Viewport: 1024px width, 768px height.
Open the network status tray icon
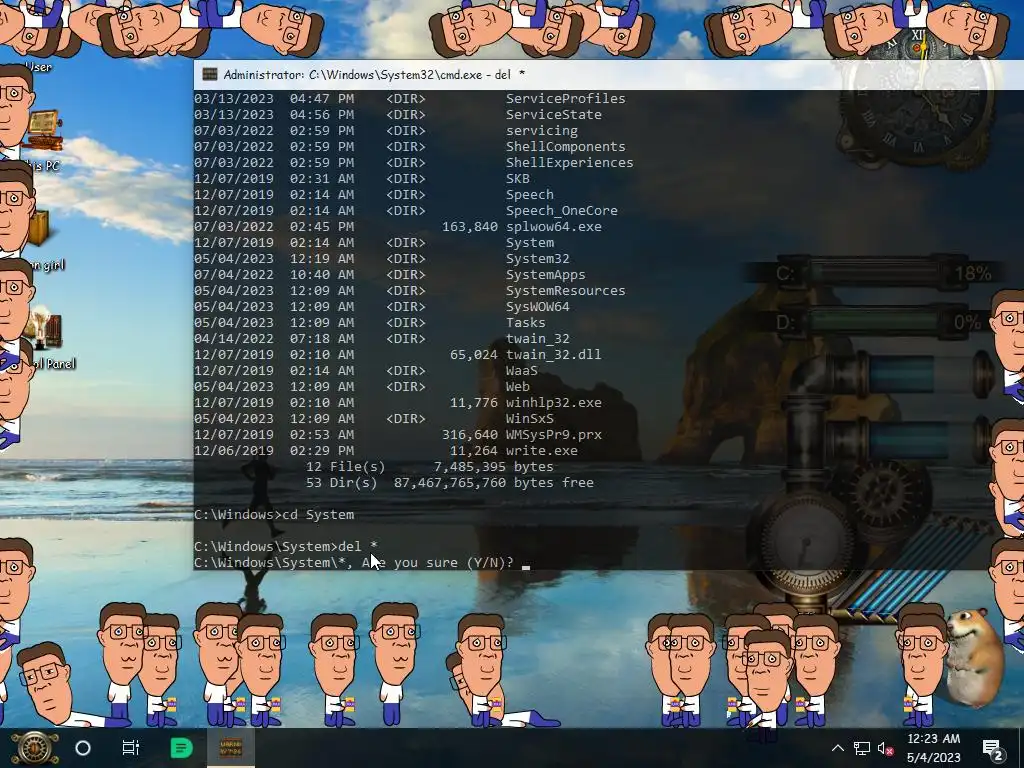click(861, 748)
